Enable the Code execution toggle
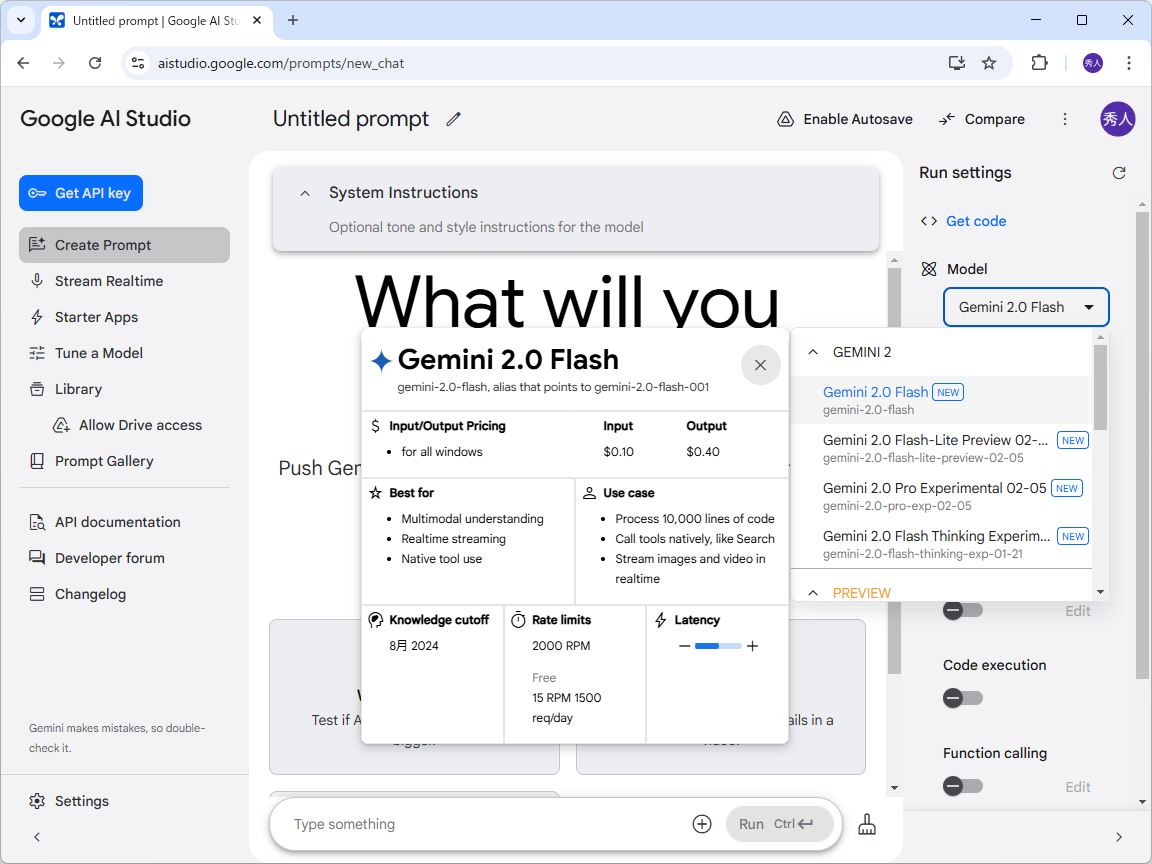1152x864 pixels. 962,698
